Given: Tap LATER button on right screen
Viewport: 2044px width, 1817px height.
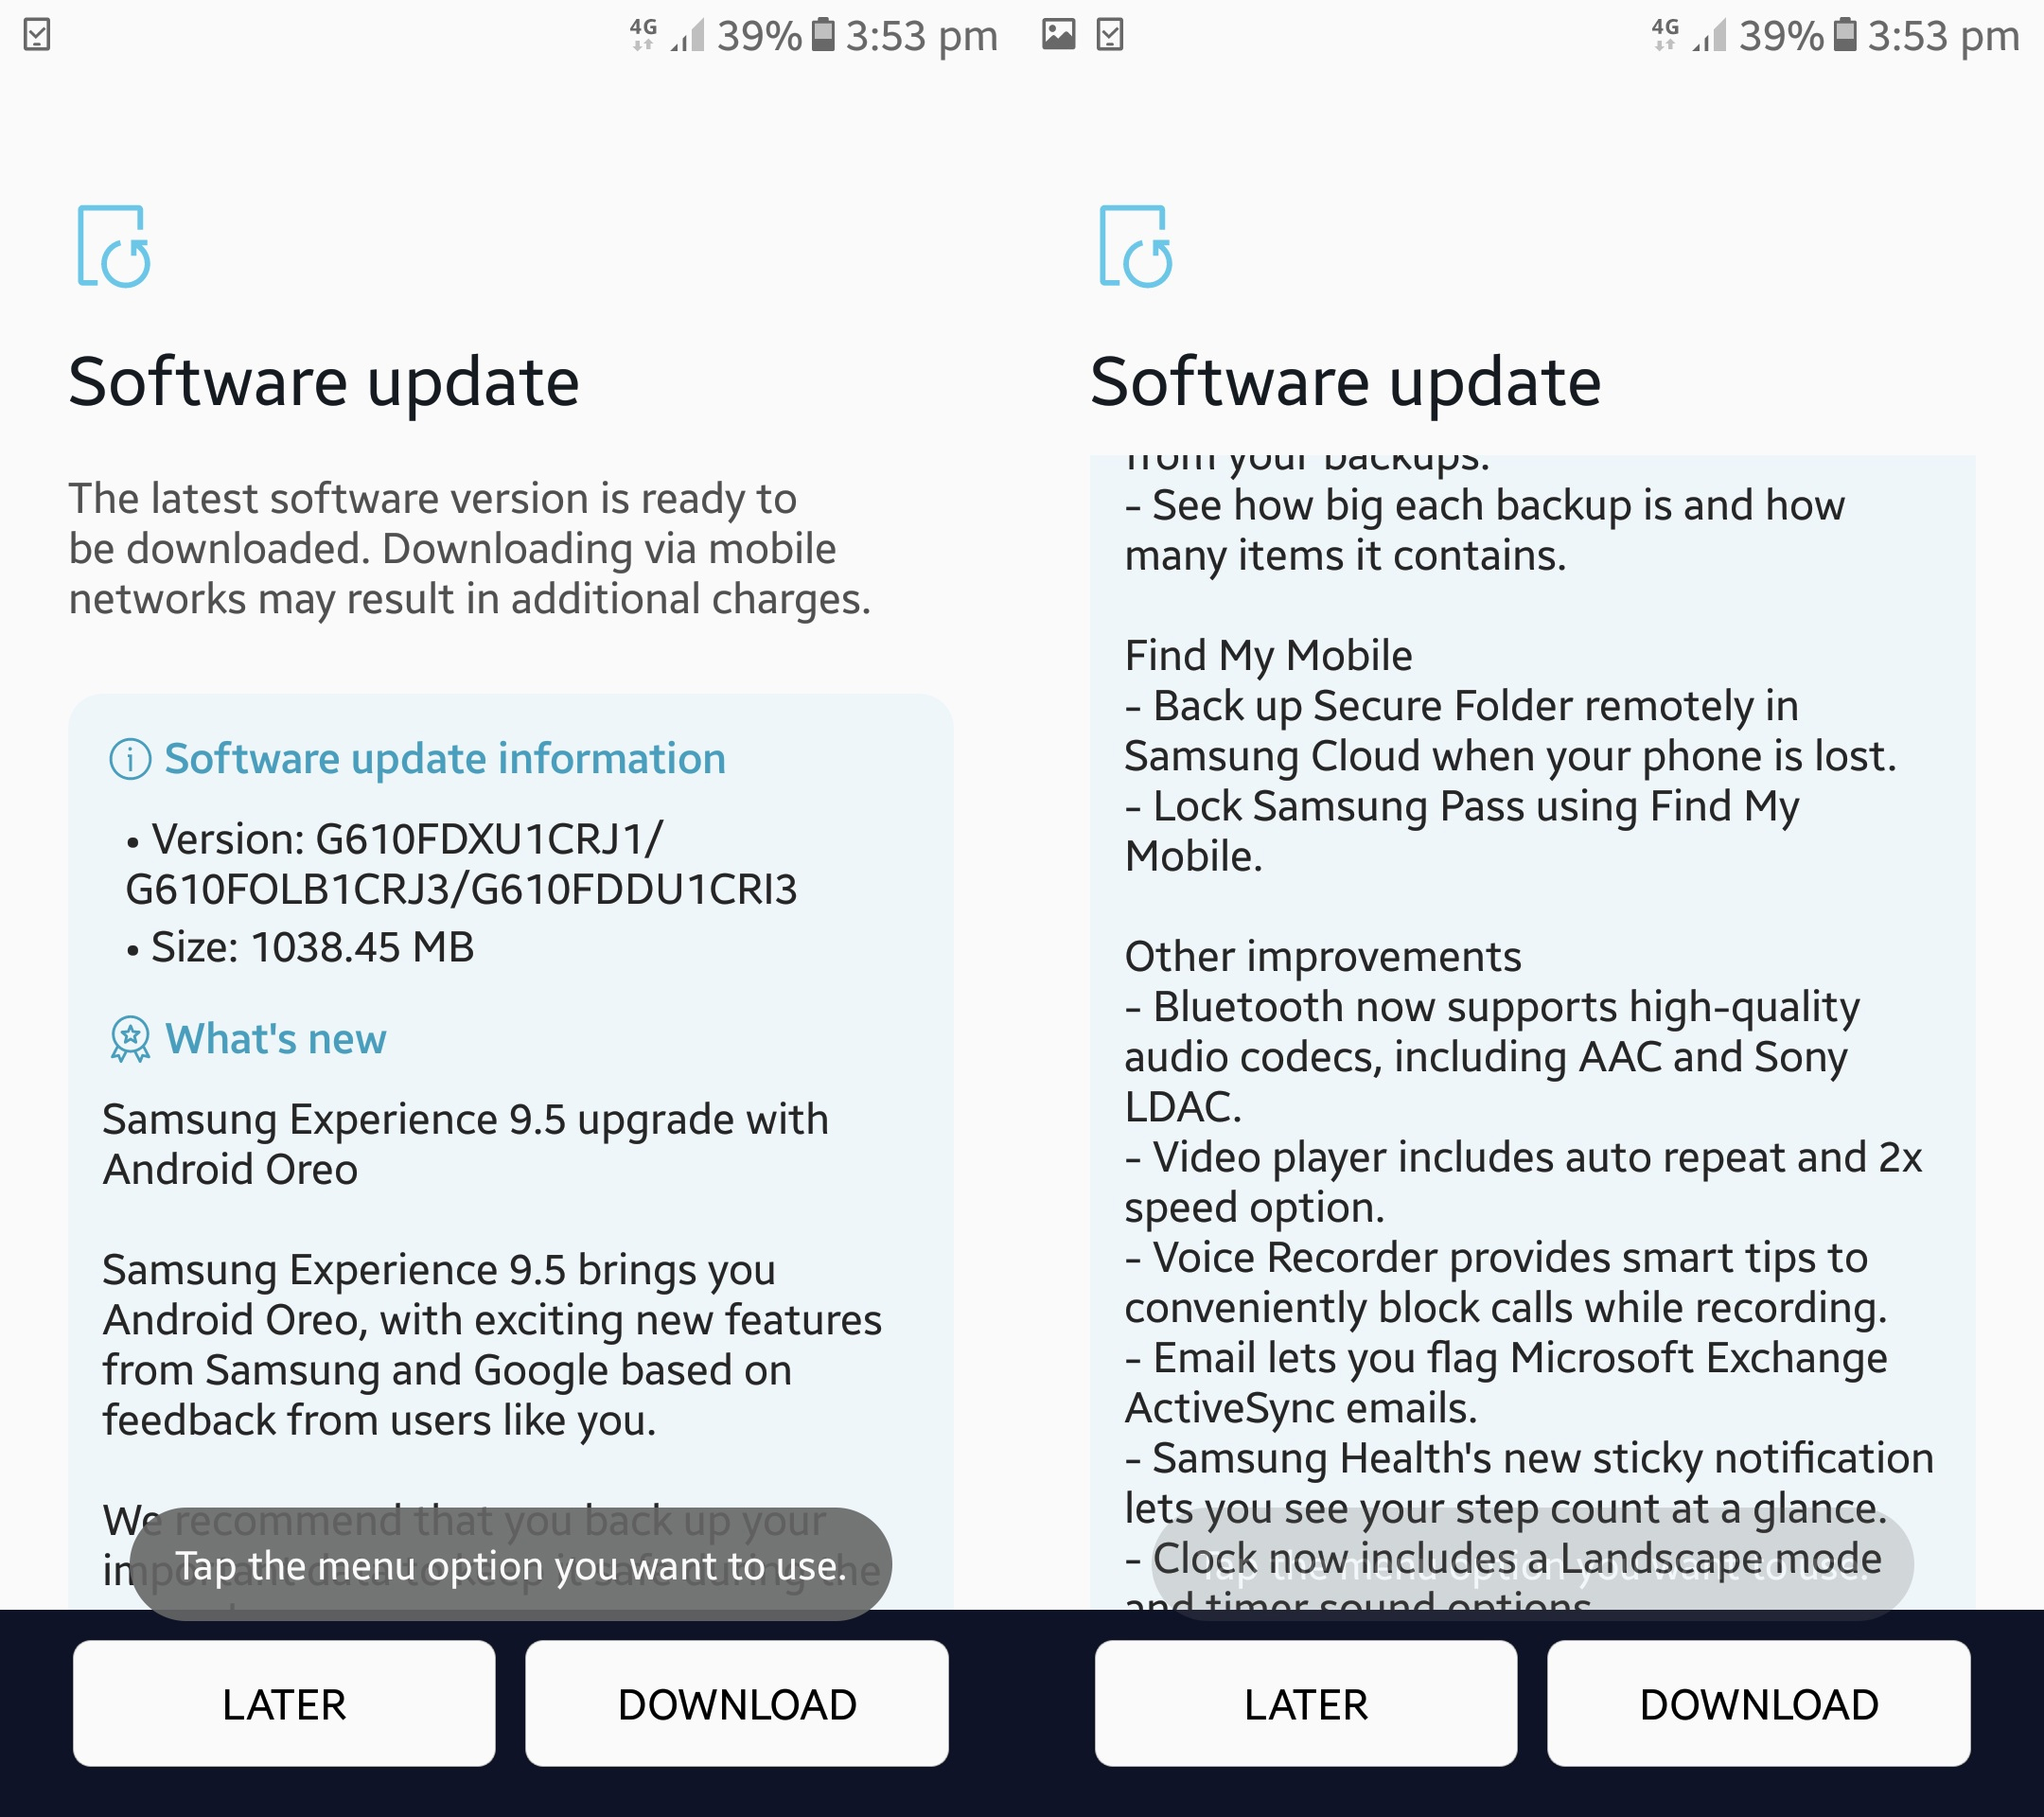Looking at the screenshot, I should coord(1306,1703).
